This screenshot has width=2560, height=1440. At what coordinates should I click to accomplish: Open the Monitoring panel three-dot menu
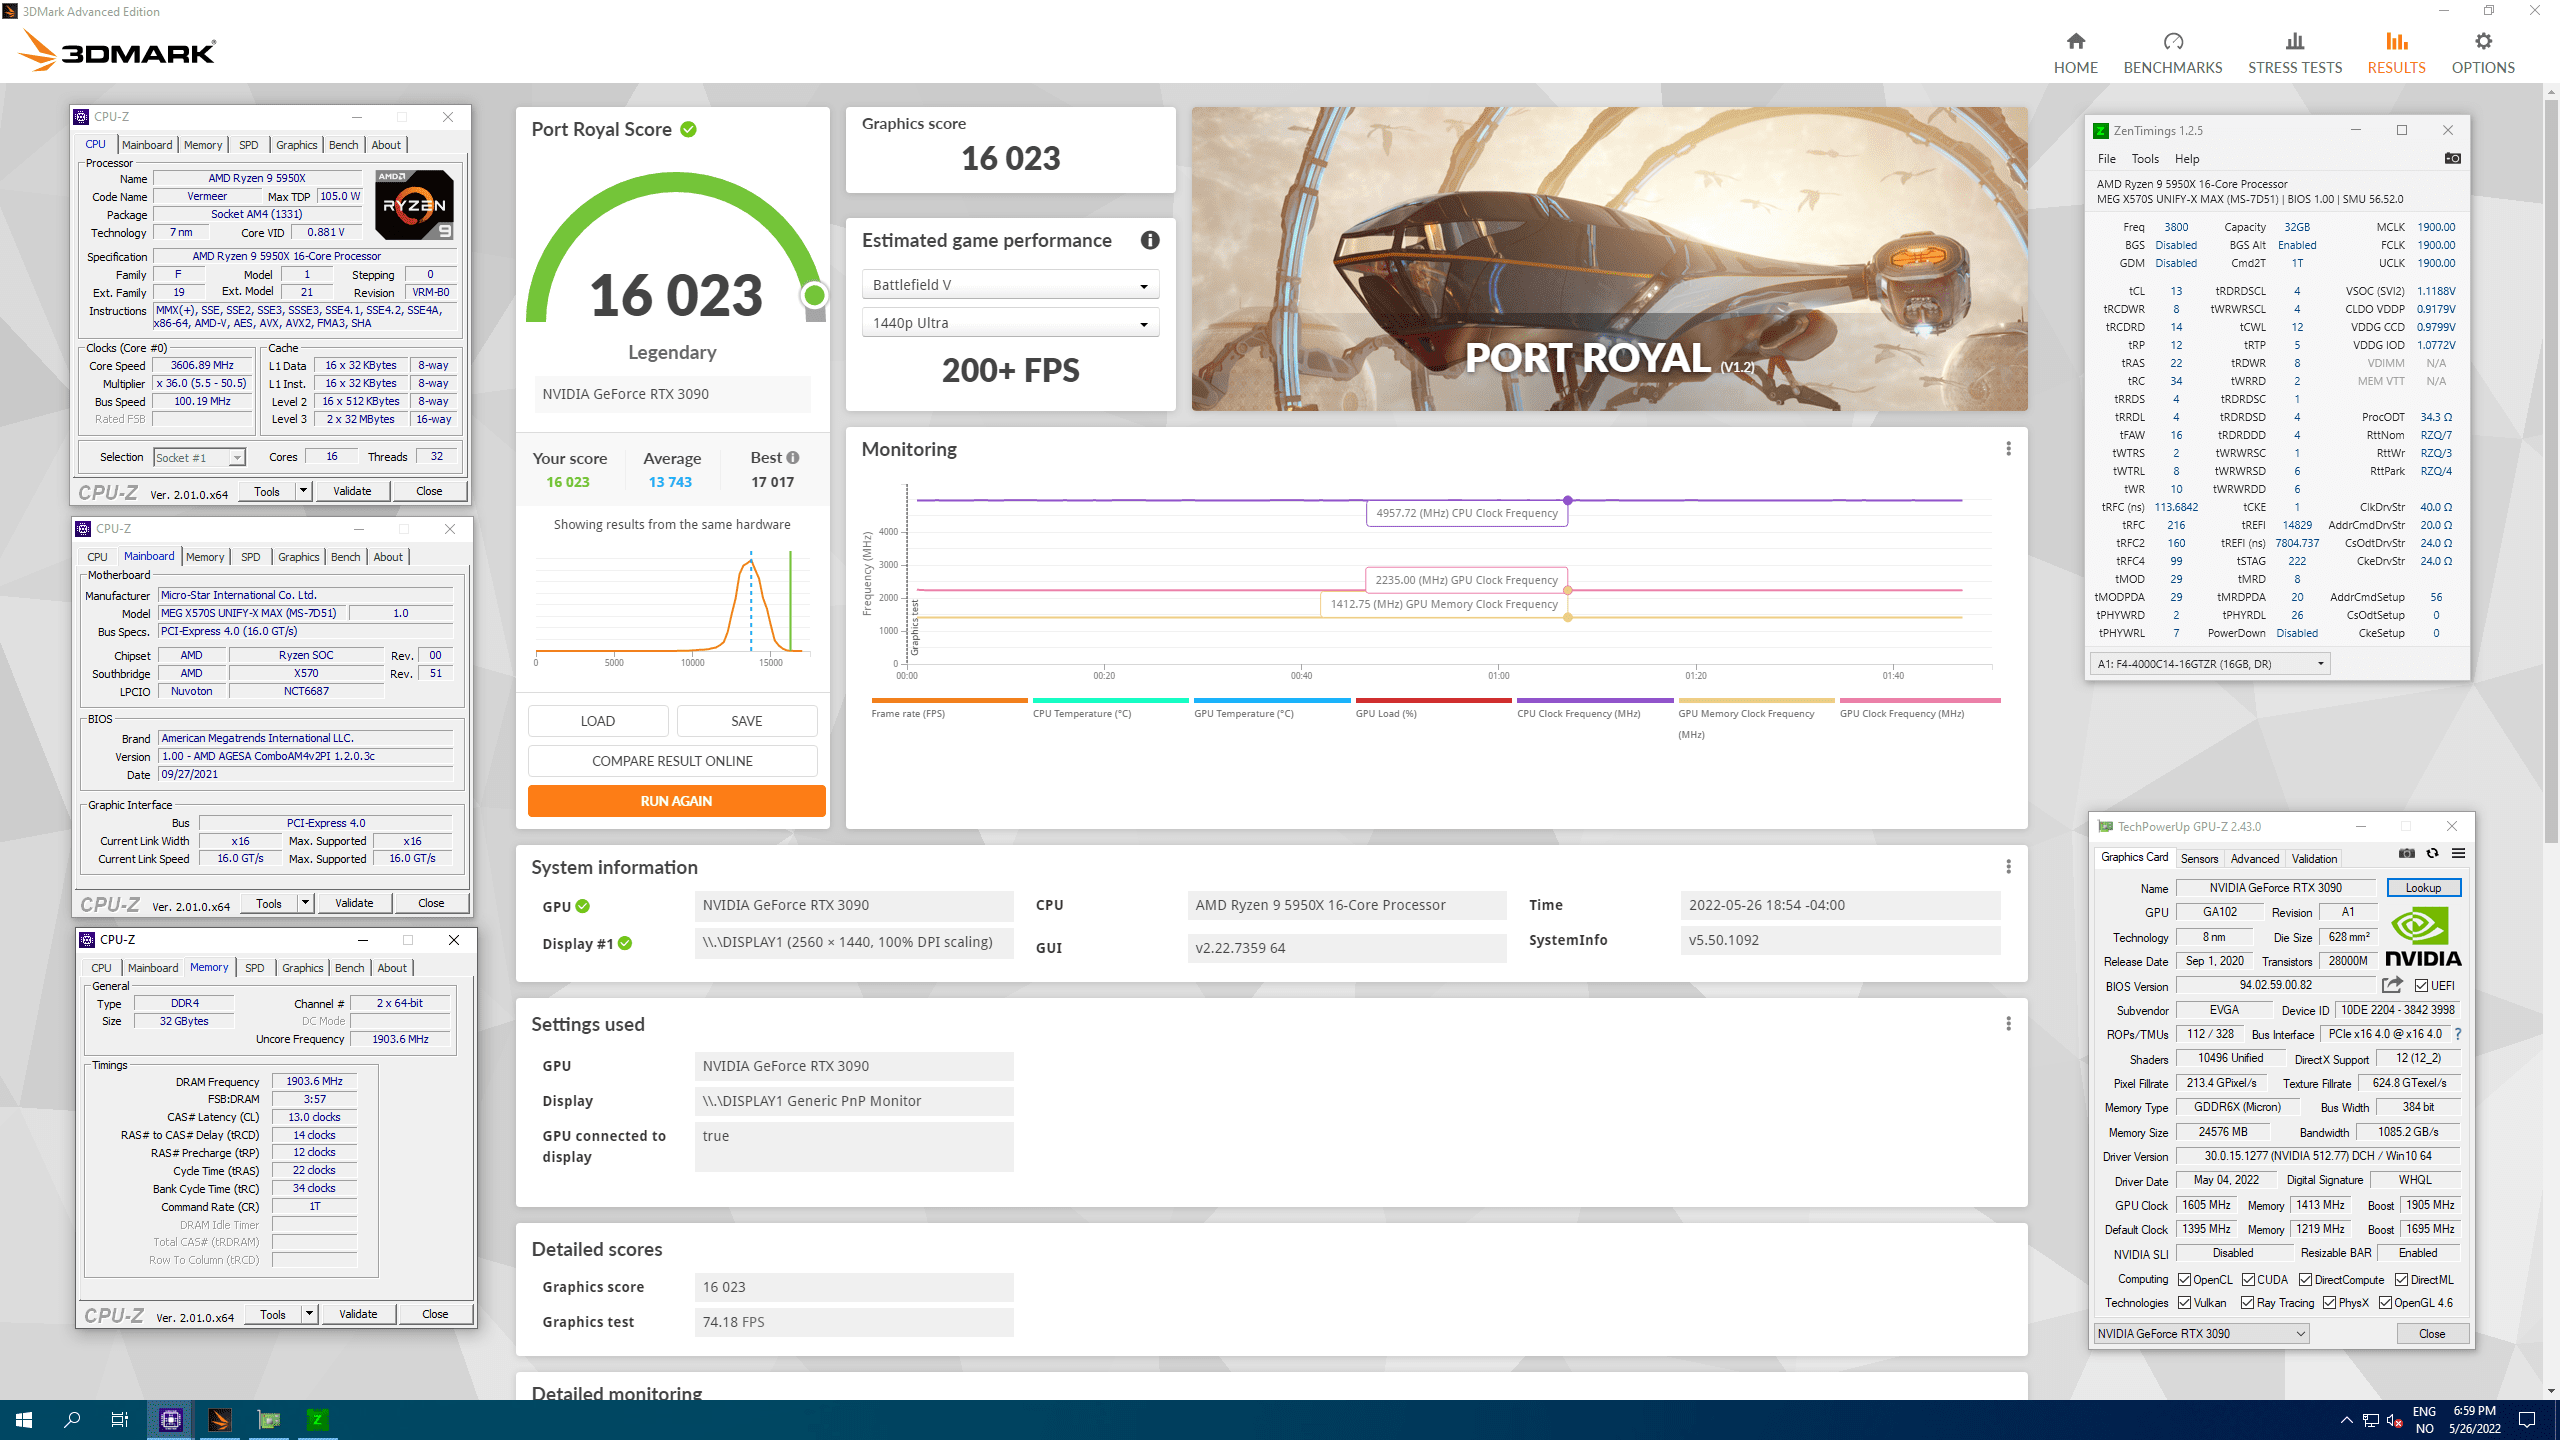pyautogui.click(x=2008, y=449)
